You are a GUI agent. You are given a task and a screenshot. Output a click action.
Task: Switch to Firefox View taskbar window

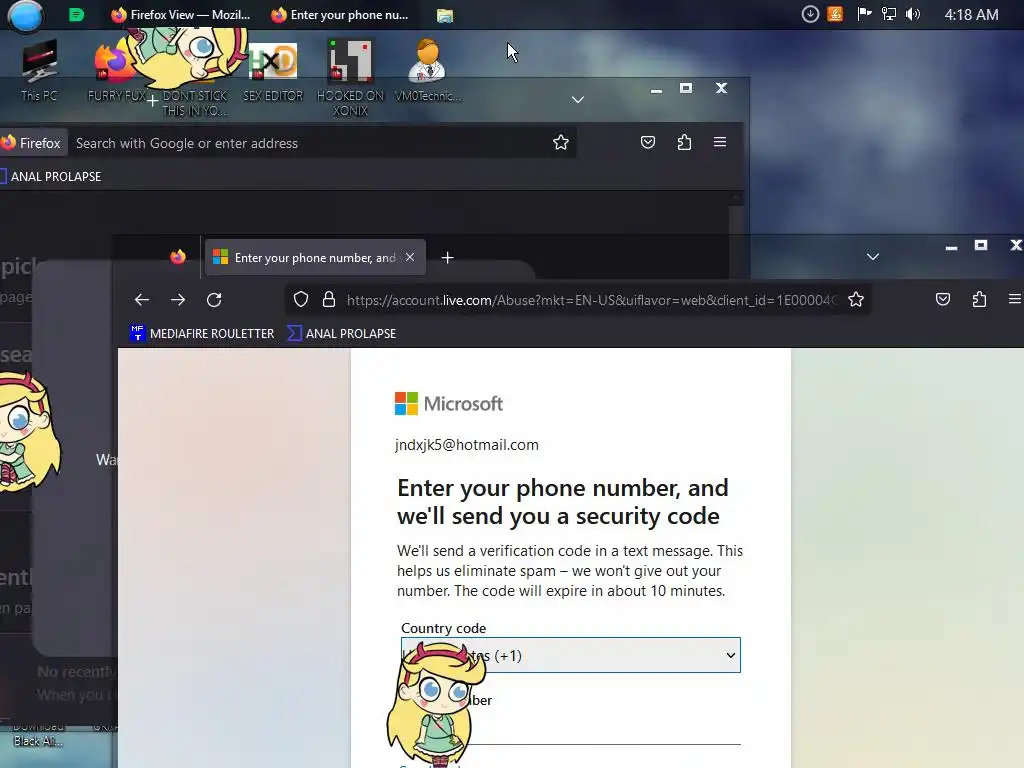181,15
